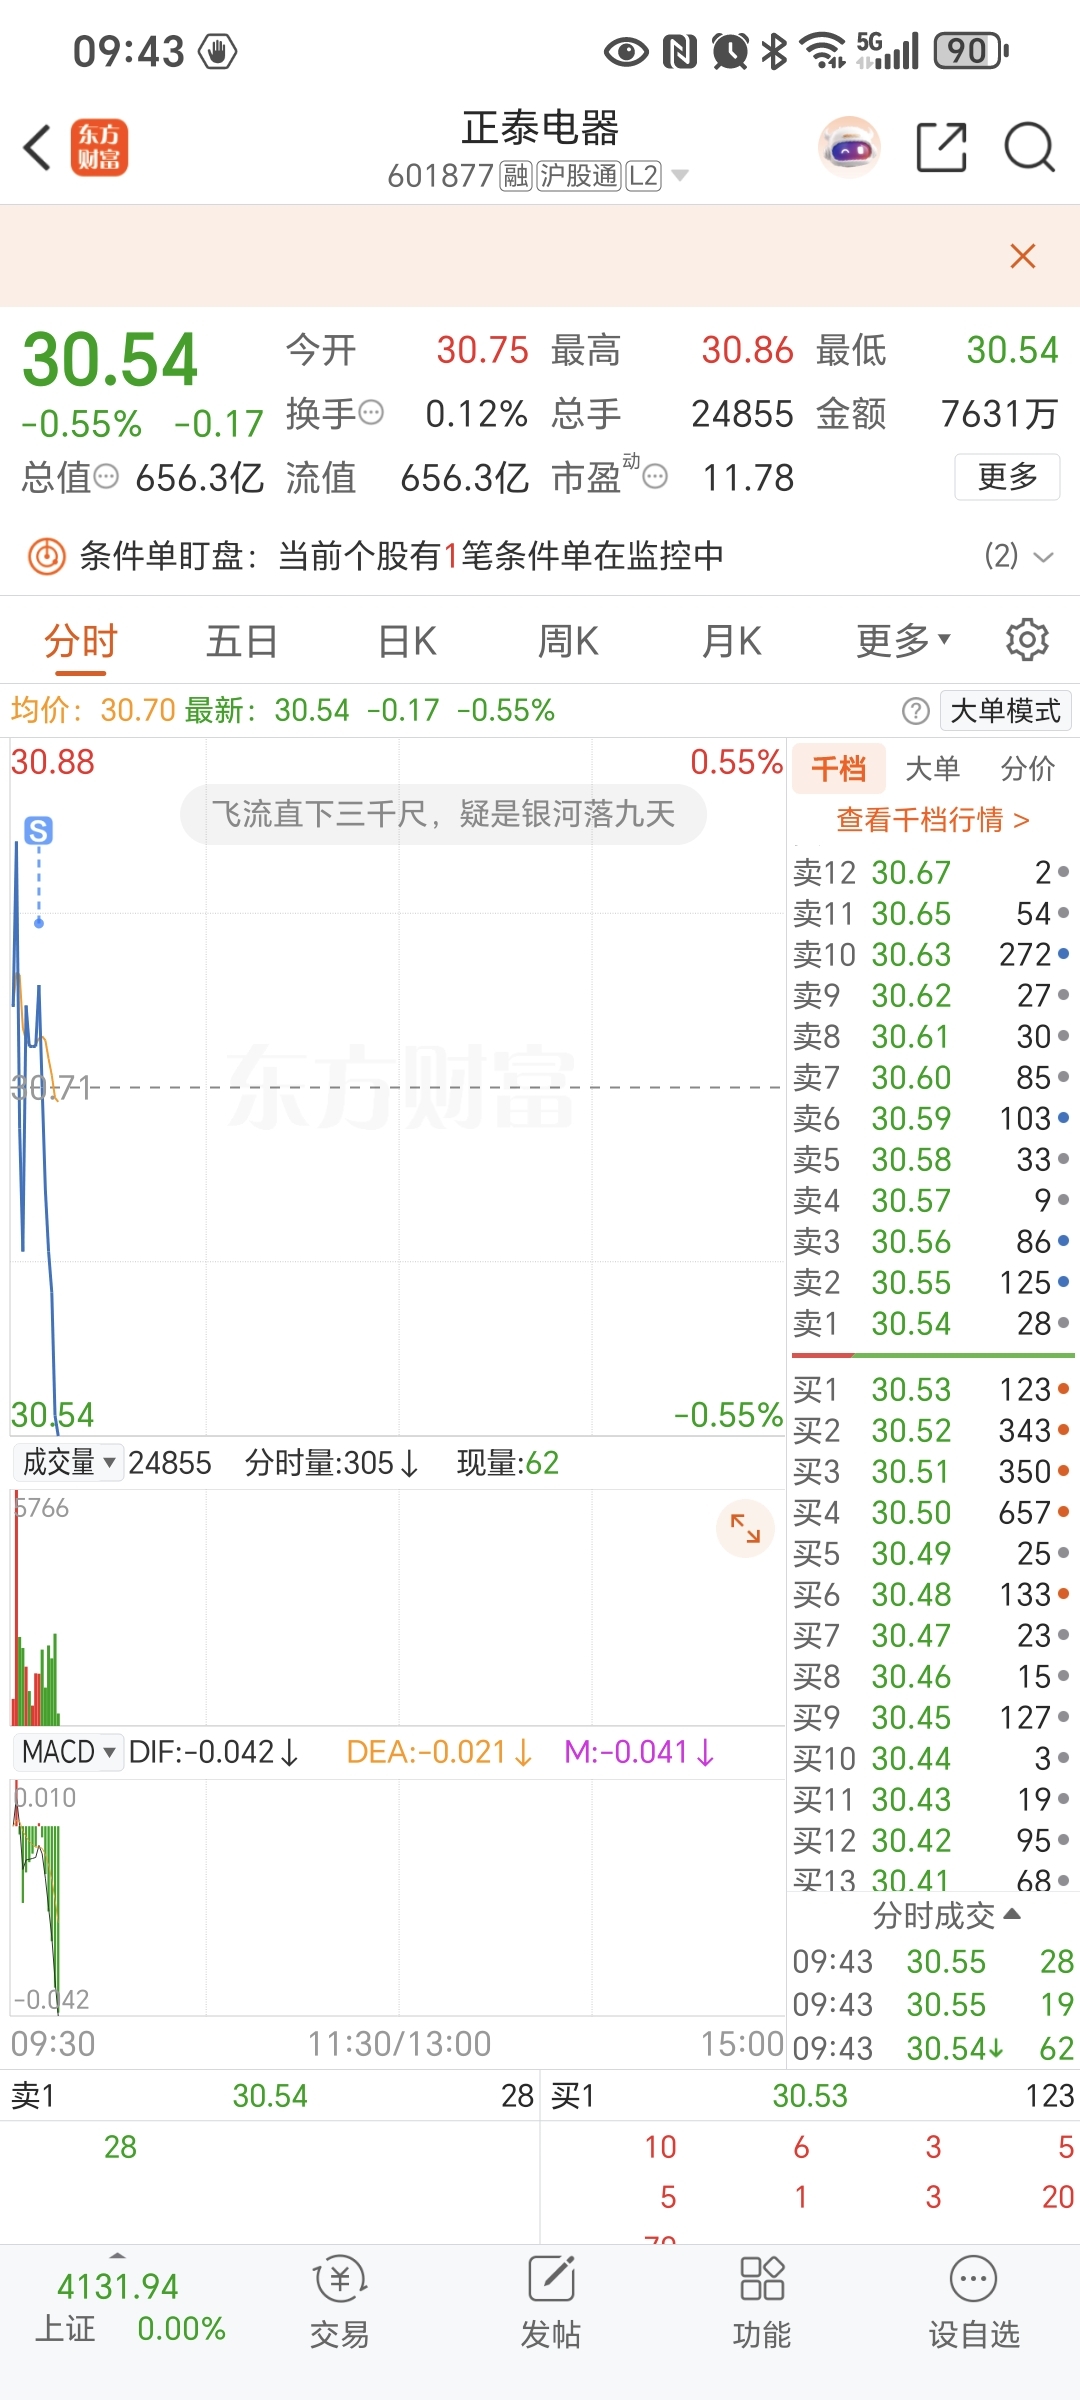Switch to the 日K tab
This screenshot has height=2400, width=1080.
(x=407, y=641)
